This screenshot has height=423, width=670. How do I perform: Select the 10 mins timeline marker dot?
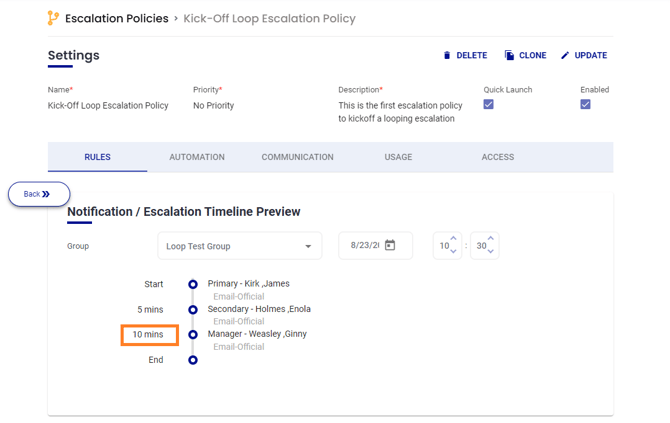(x=193, y=335)
